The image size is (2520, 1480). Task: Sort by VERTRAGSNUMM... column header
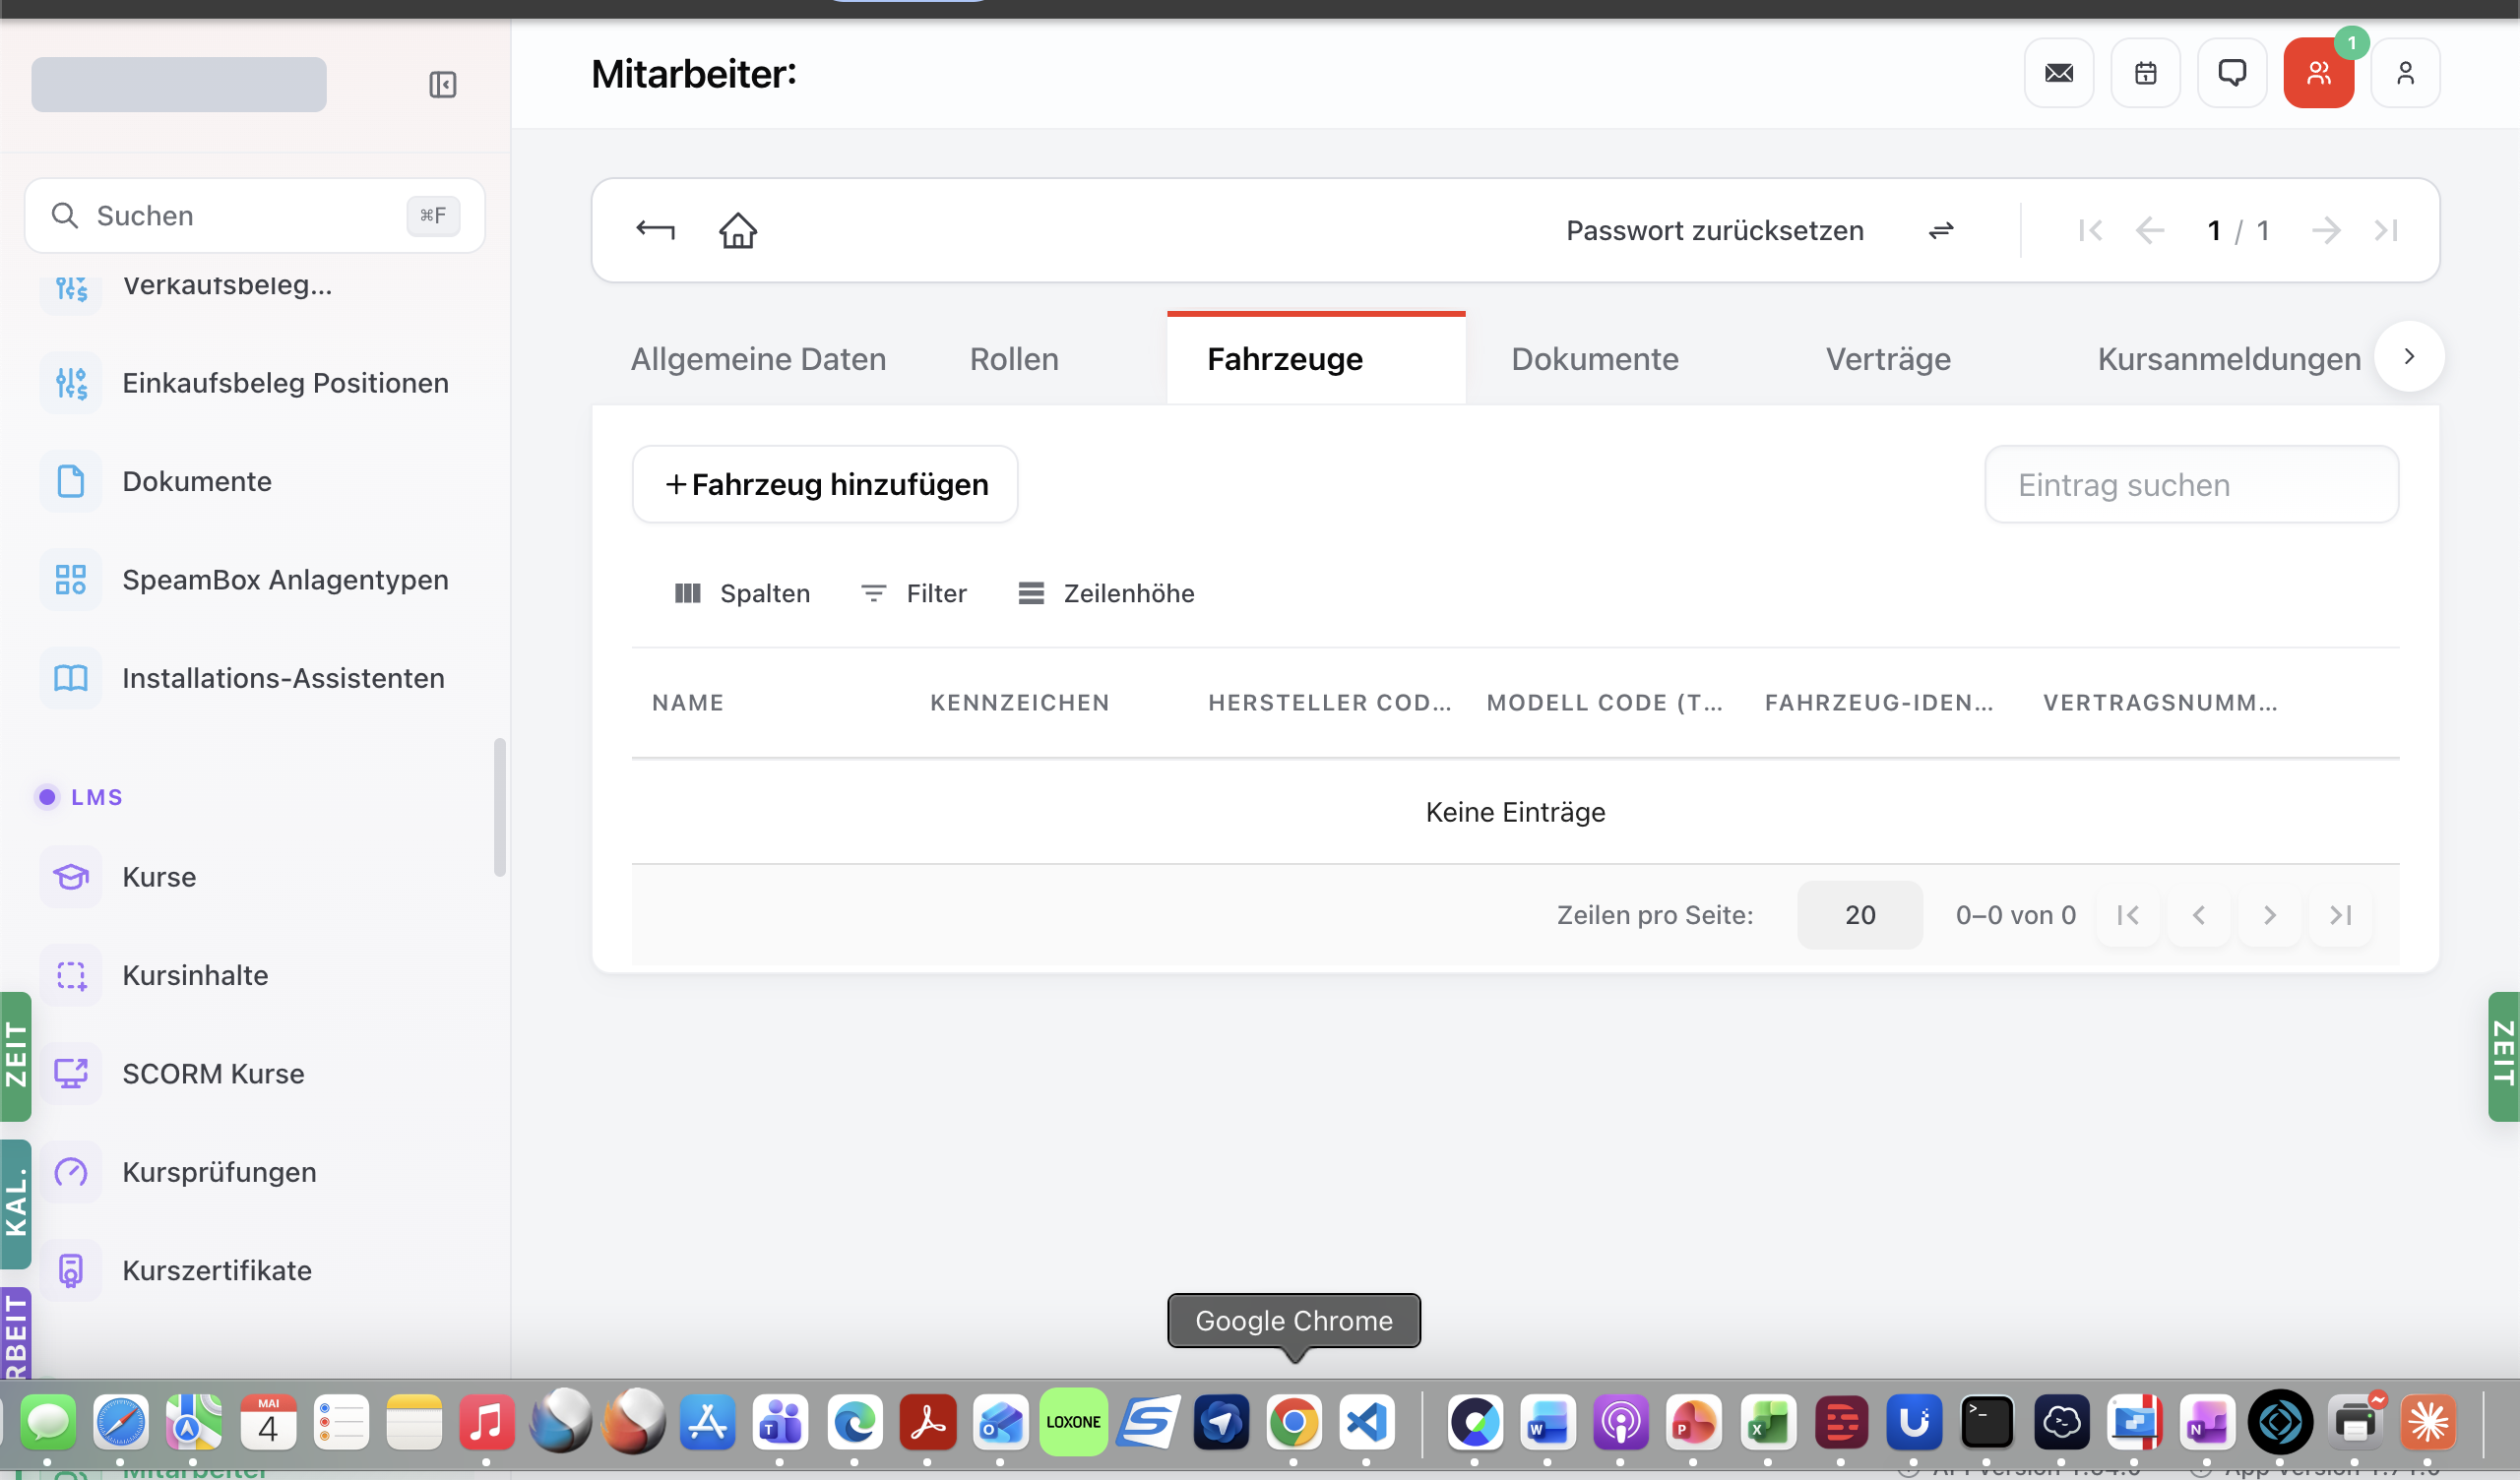(x=2160, y=703)
